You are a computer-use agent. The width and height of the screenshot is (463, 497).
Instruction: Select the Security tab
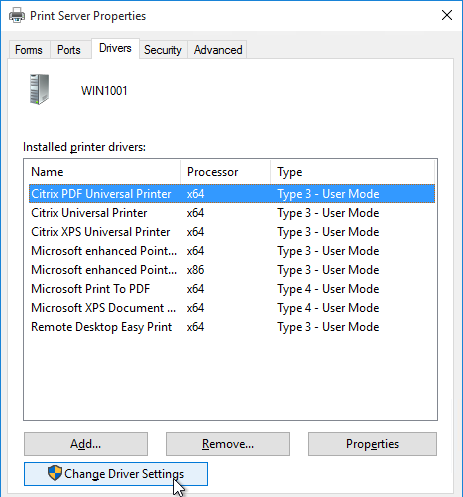(x=163, y=50)
